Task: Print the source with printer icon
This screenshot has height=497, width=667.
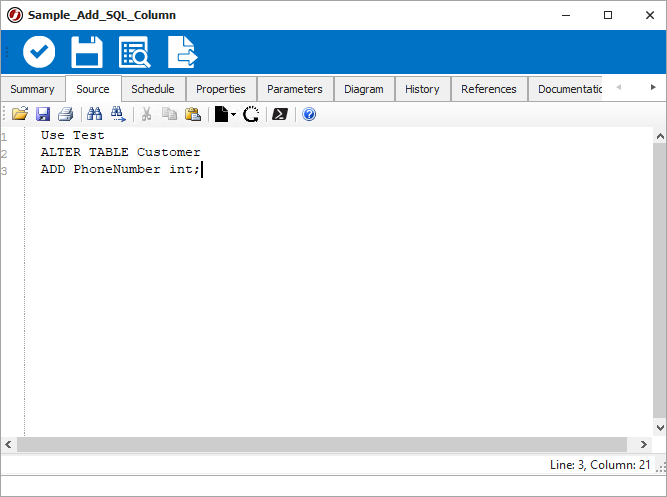Action: click(x=66, y=114)
